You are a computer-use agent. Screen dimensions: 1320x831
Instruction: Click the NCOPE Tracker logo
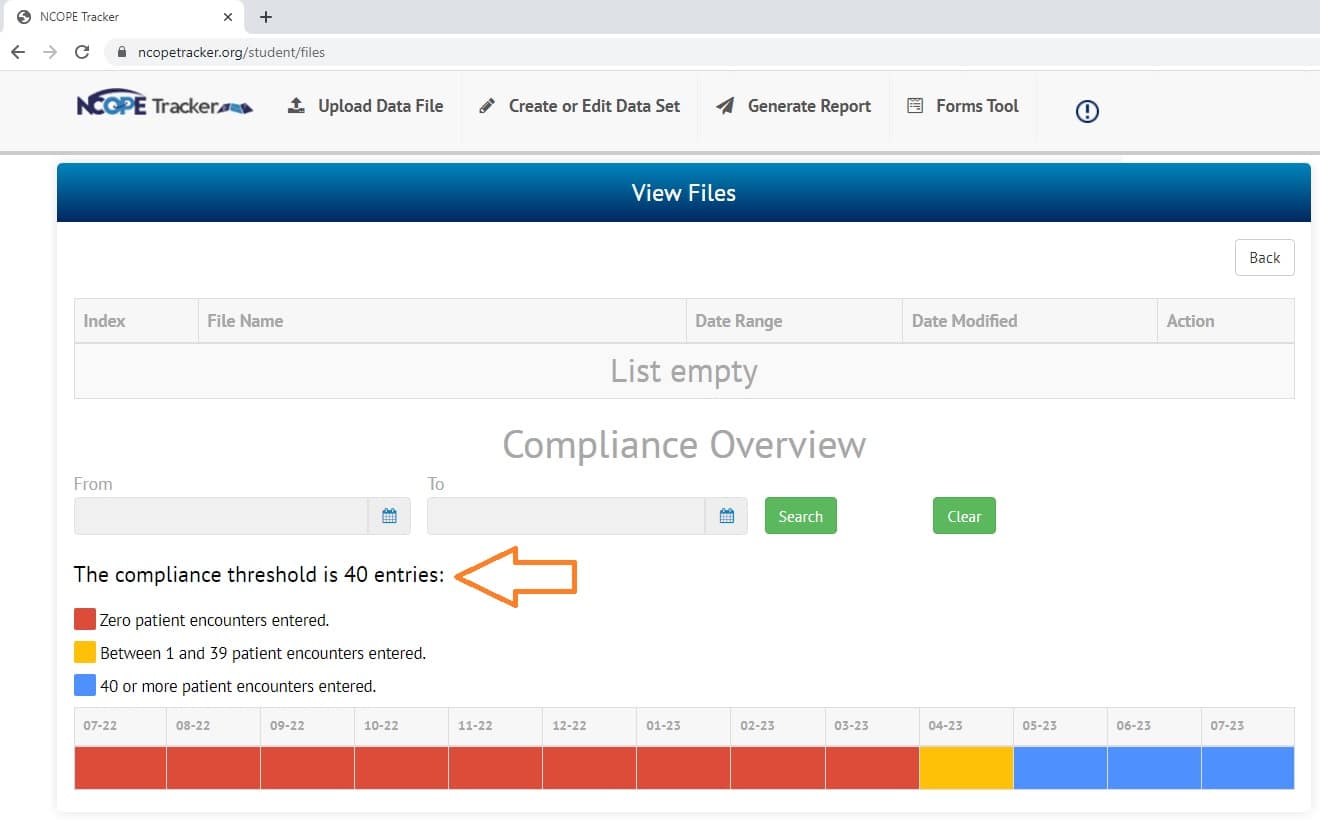point(163,104)
